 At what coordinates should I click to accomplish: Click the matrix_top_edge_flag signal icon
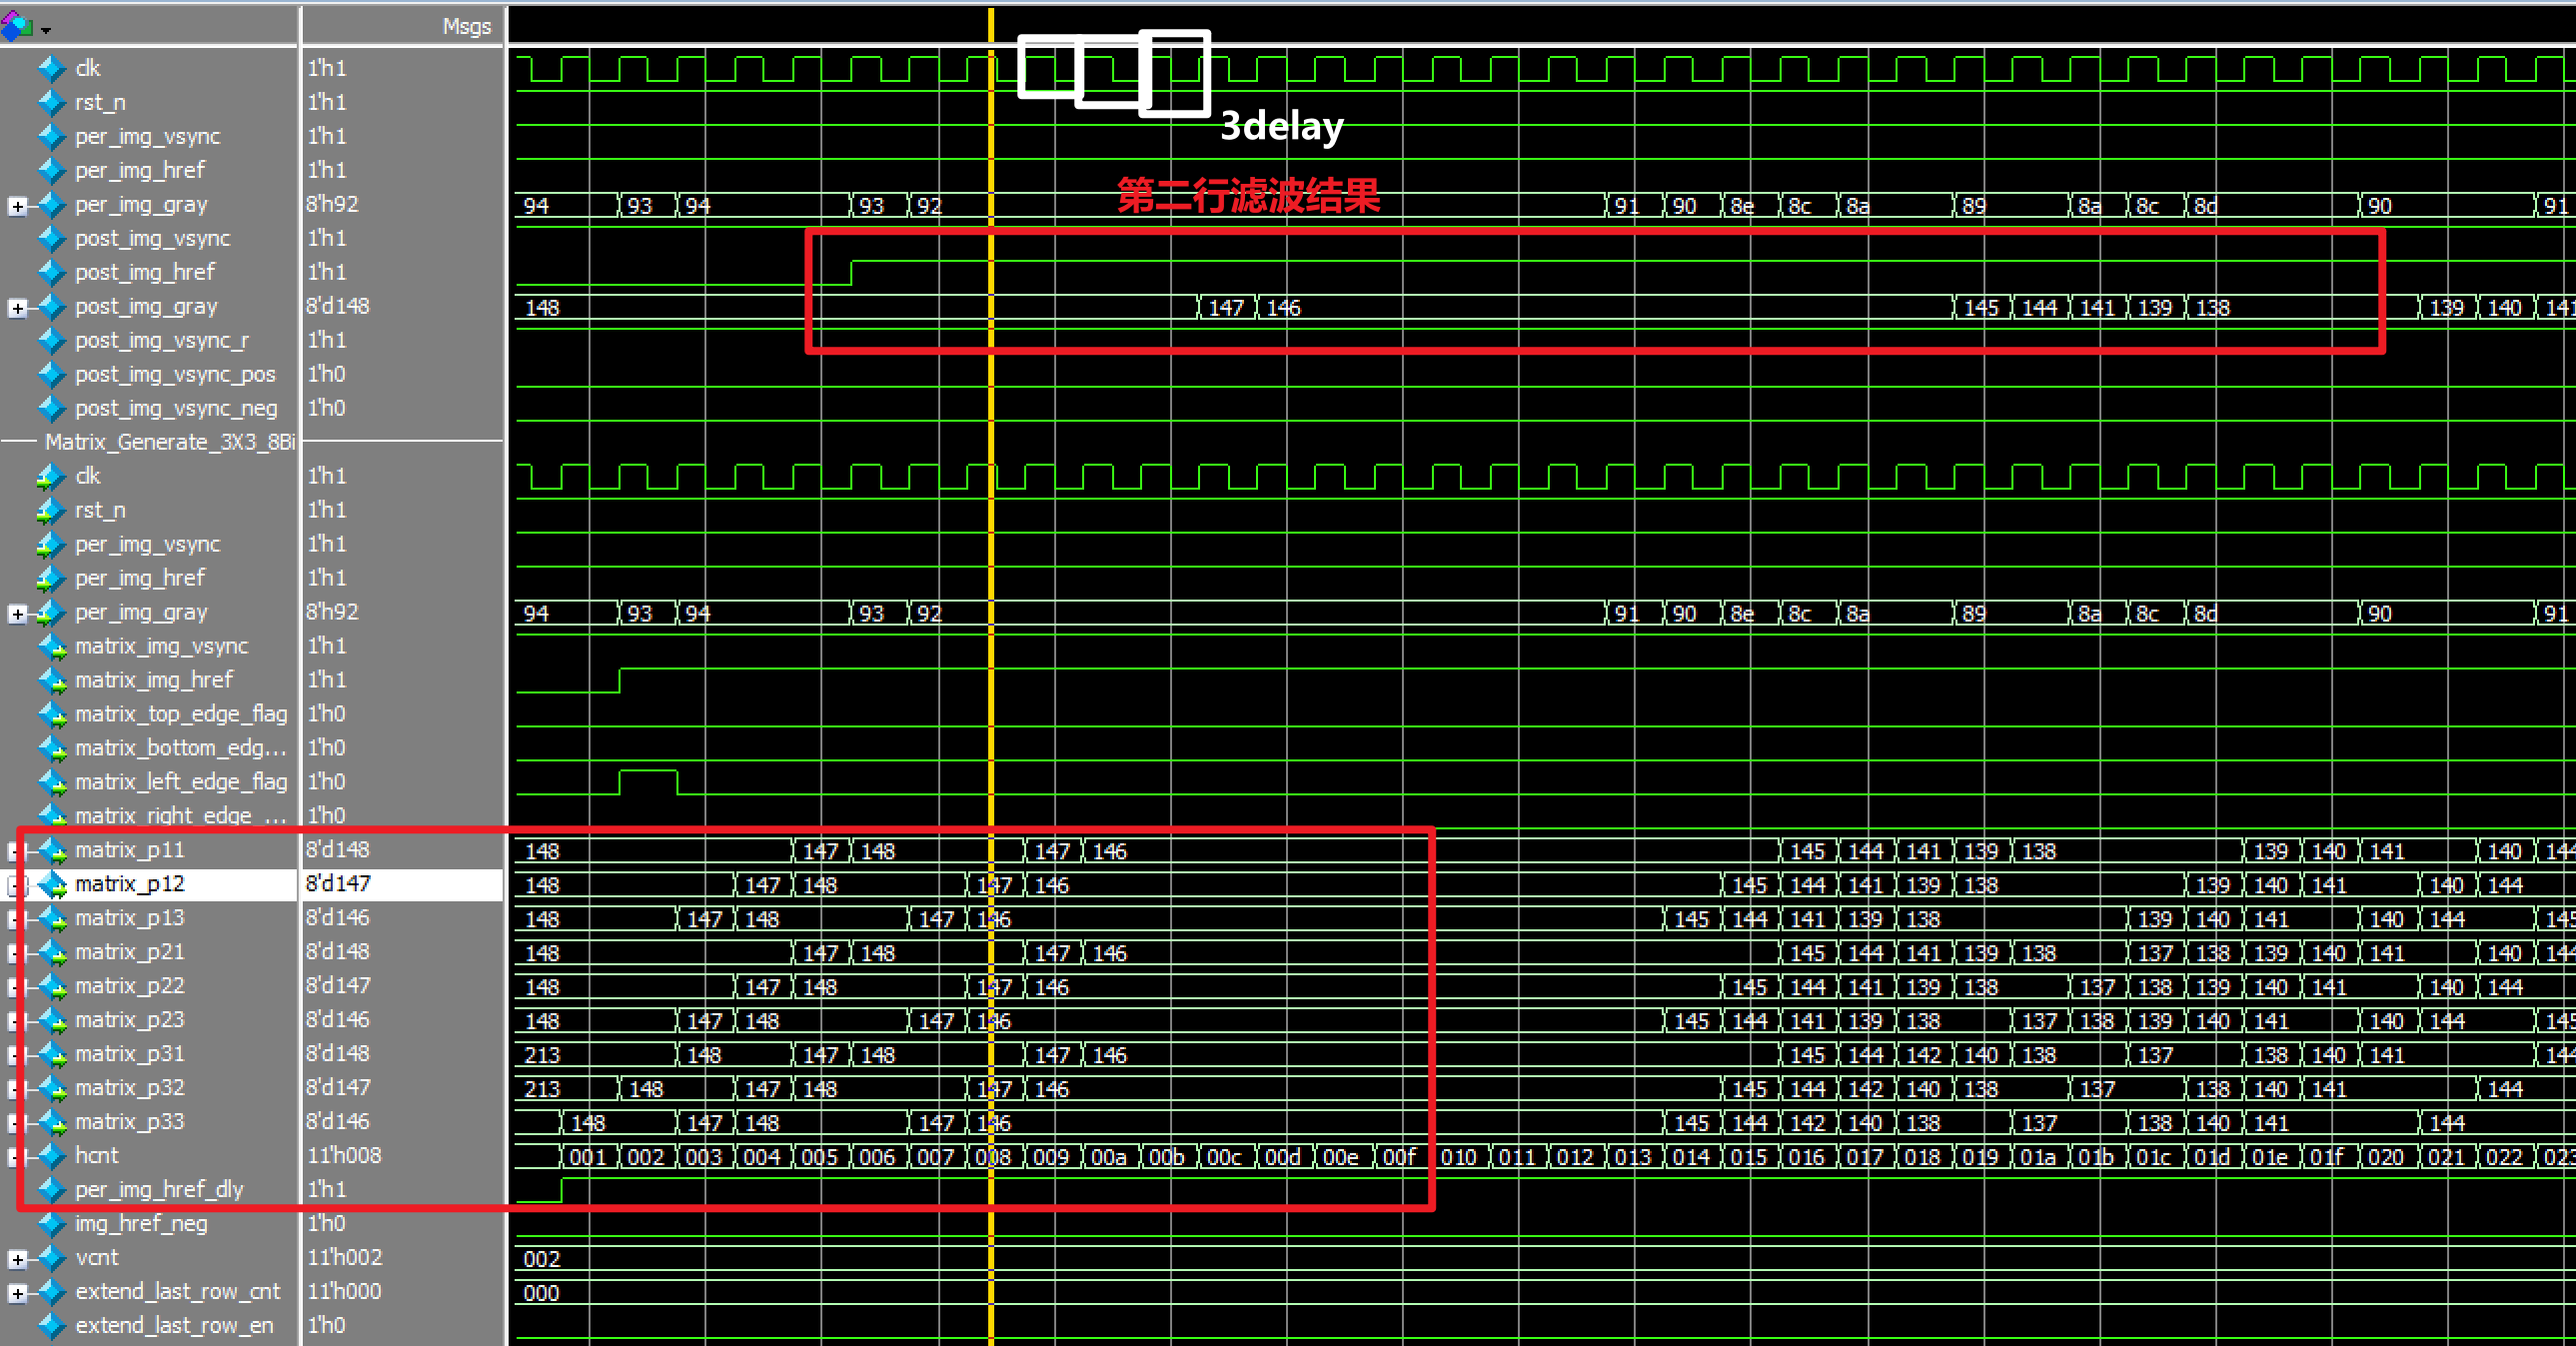pos(52,714)
